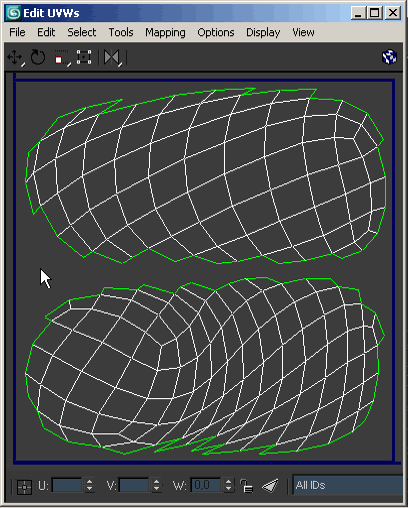Click the U coordinate input field
Viewport: 408px width, 508px height.
click(x=67, y=485)
